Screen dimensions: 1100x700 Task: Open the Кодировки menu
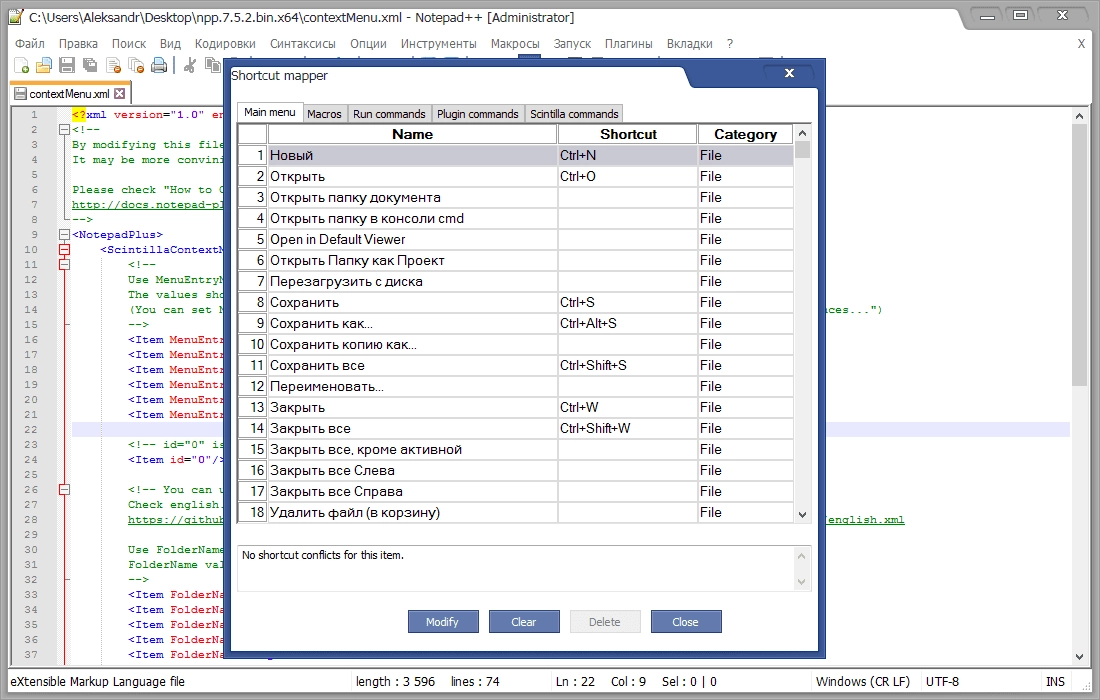click(225, 43)
